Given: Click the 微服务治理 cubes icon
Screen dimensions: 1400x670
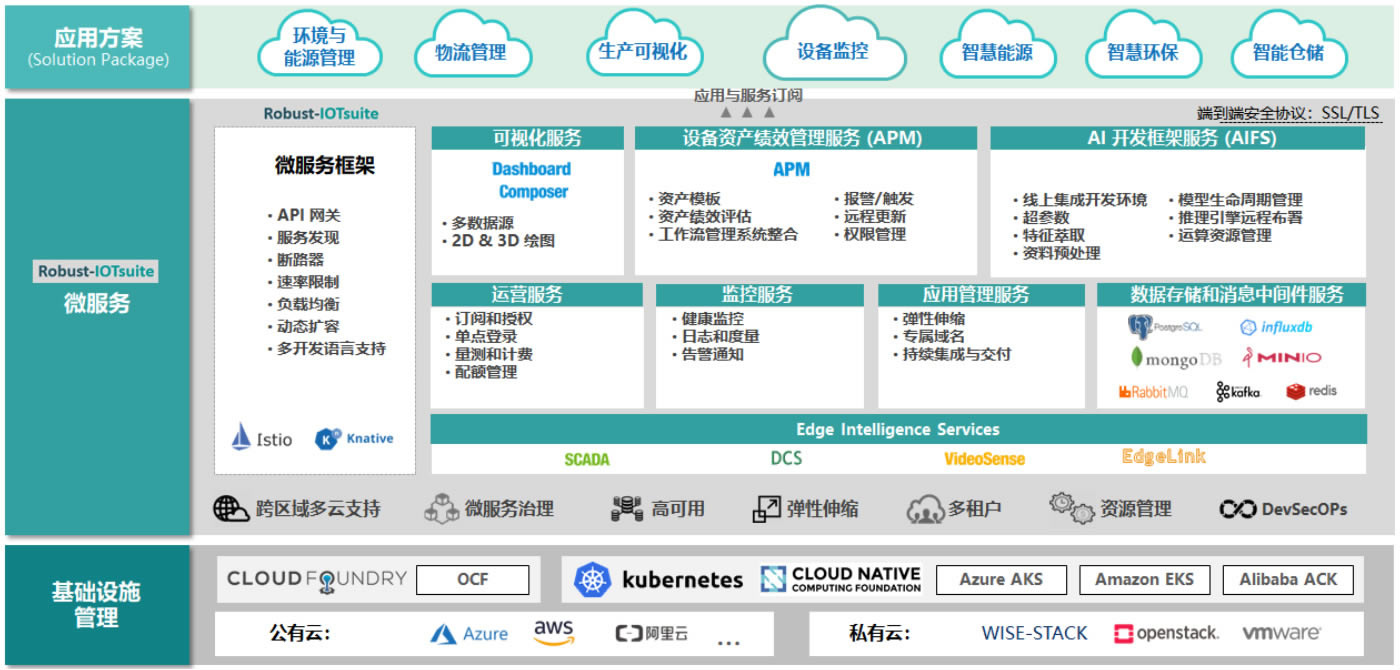Looking at the screenshot, I should tap(441, 508).
